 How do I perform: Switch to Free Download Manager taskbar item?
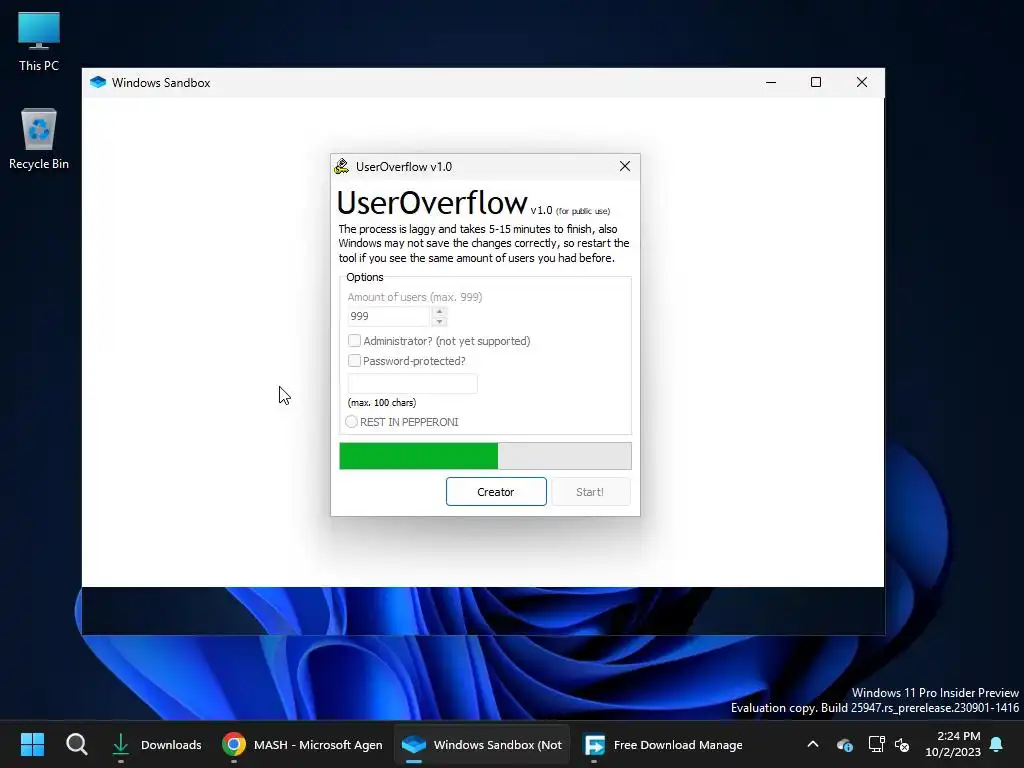(x=663, y=744)
